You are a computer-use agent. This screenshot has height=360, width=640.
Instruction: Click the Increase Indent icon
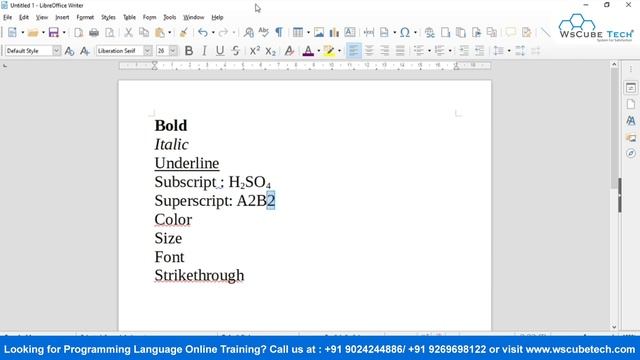click(x=464, y=51)
